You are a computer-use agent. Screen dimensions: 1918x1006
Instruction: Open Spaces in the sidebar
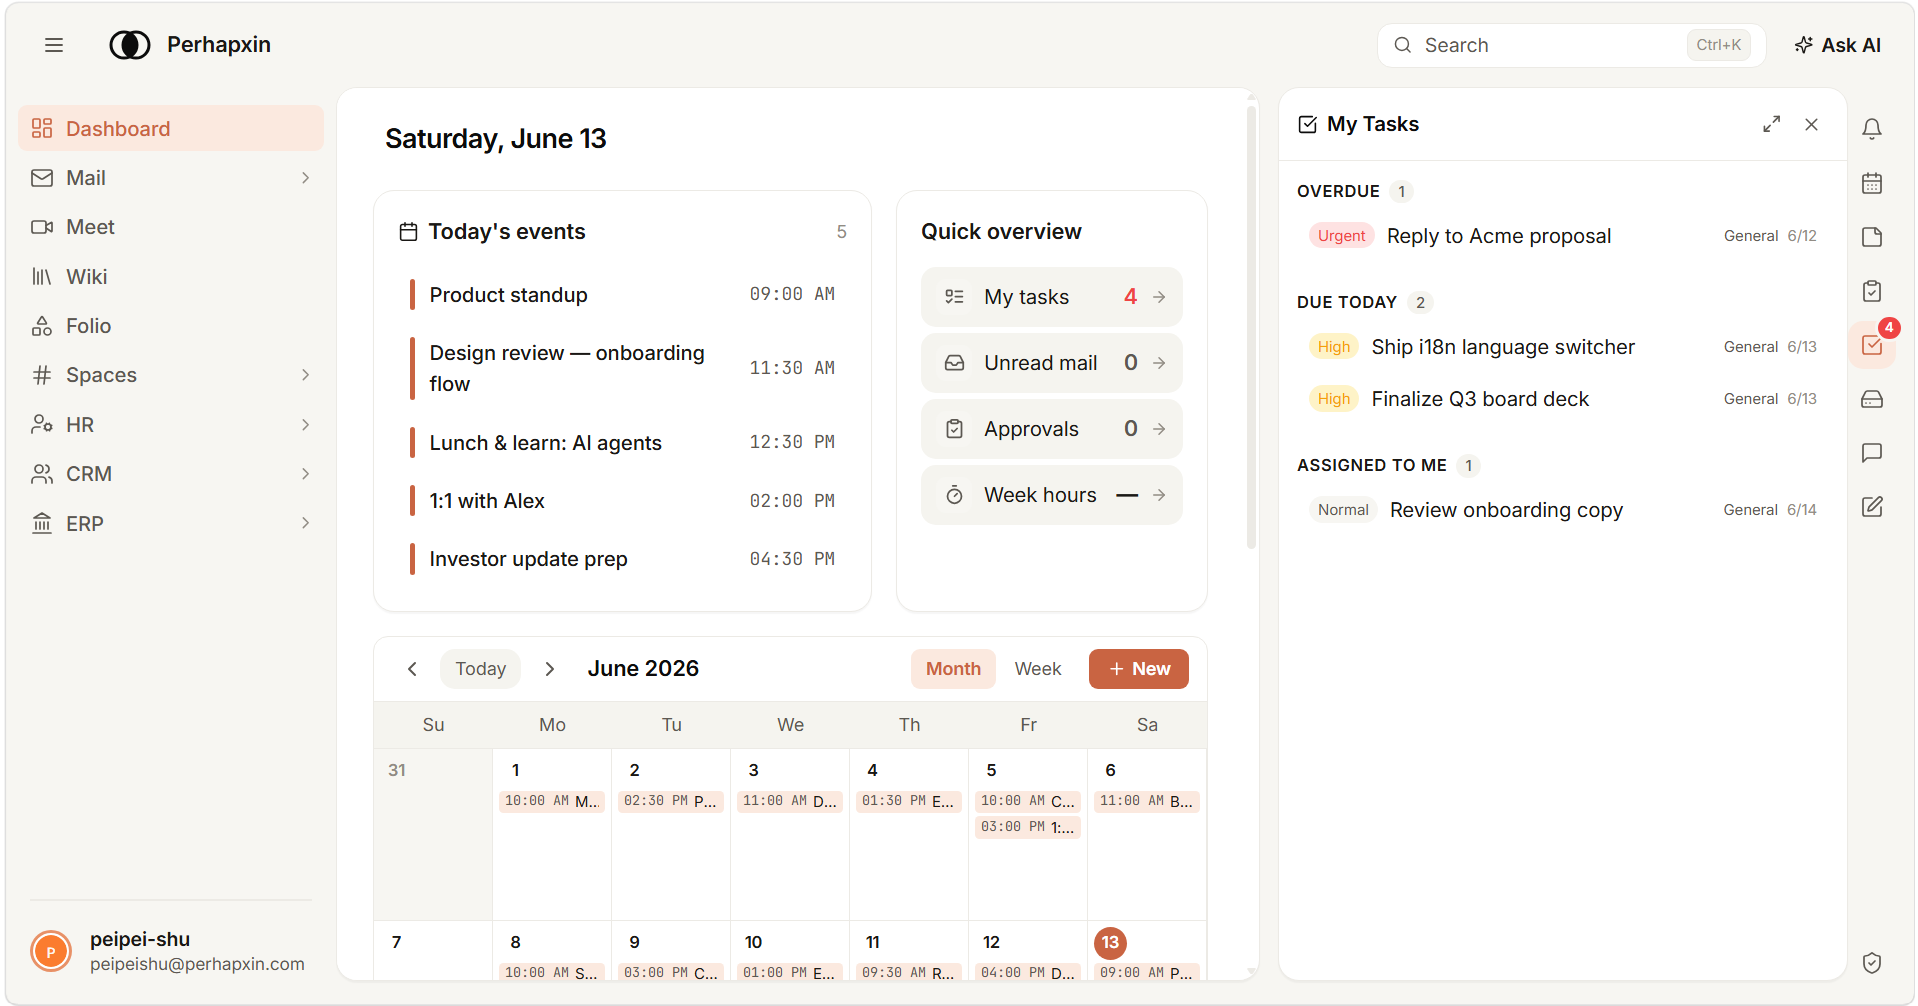171,375
